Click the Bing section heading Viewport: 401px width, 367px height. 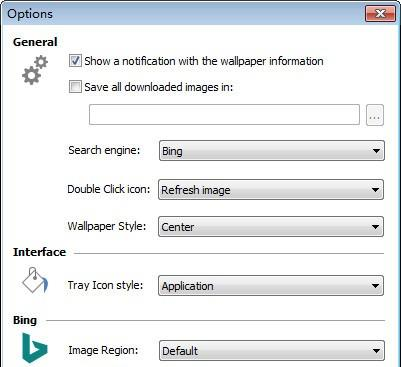[x=25, y=320]
